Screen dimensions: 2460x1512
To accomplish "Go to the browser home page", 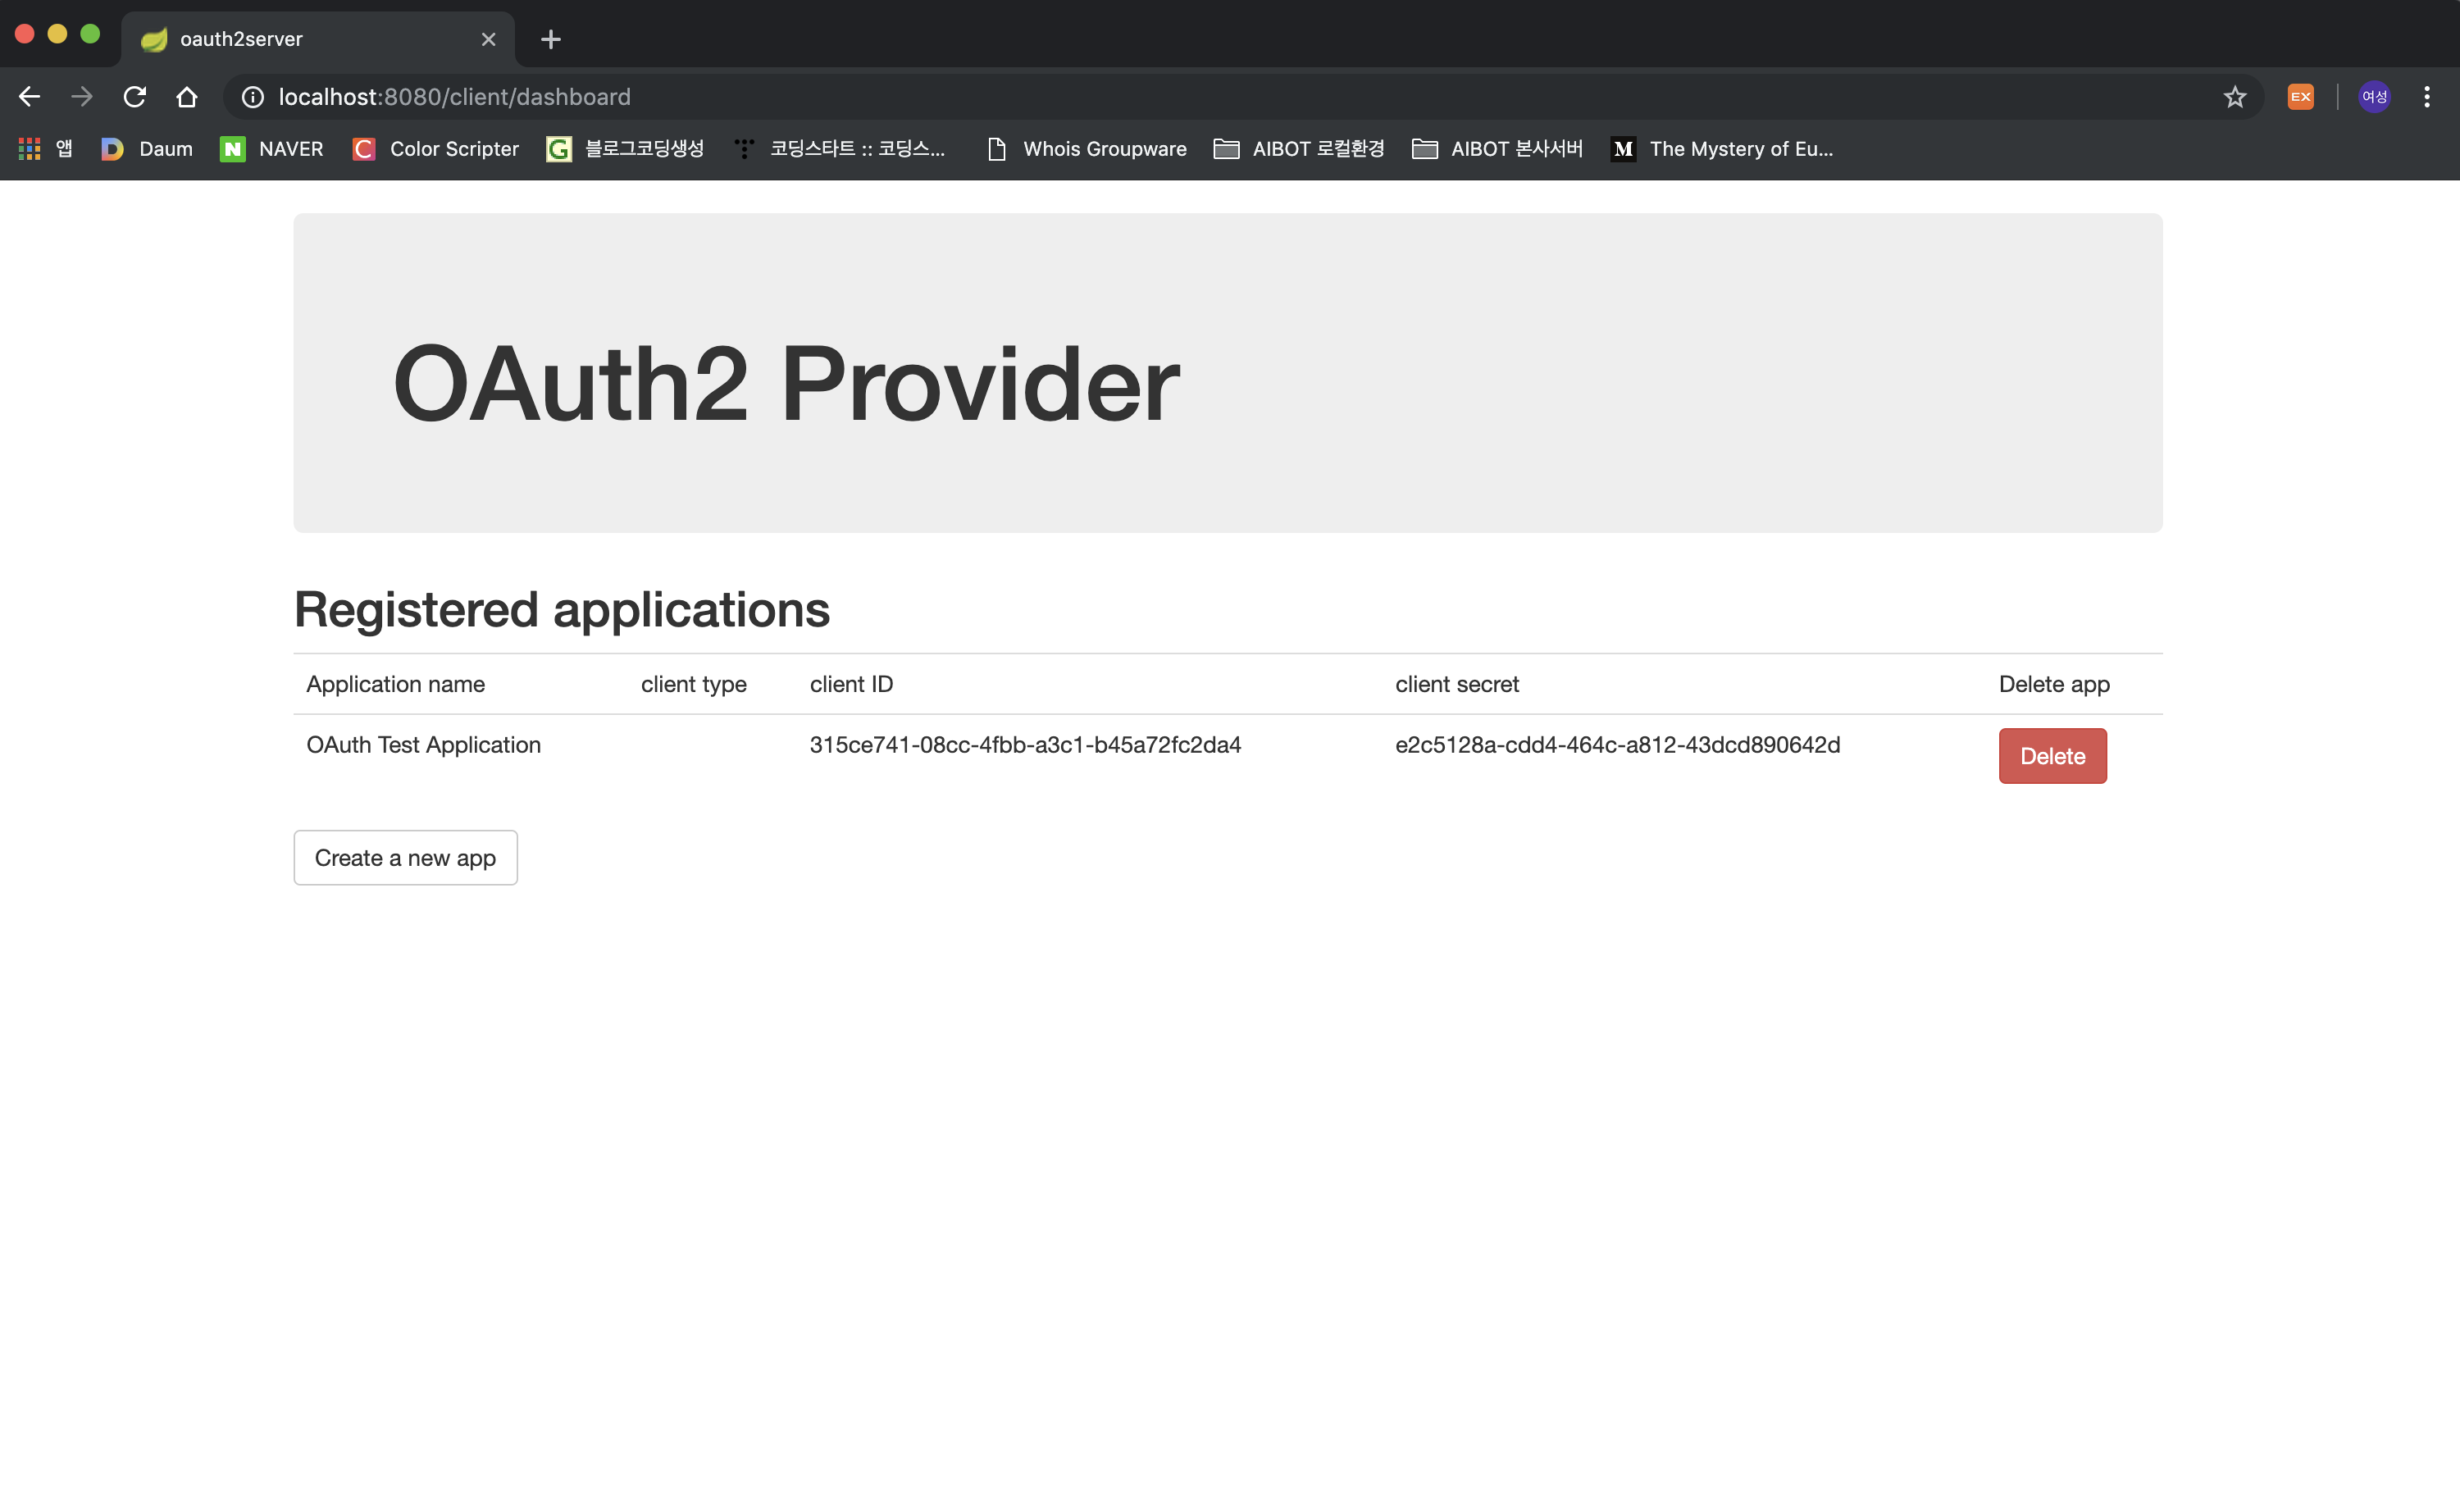I will point(186,96).
